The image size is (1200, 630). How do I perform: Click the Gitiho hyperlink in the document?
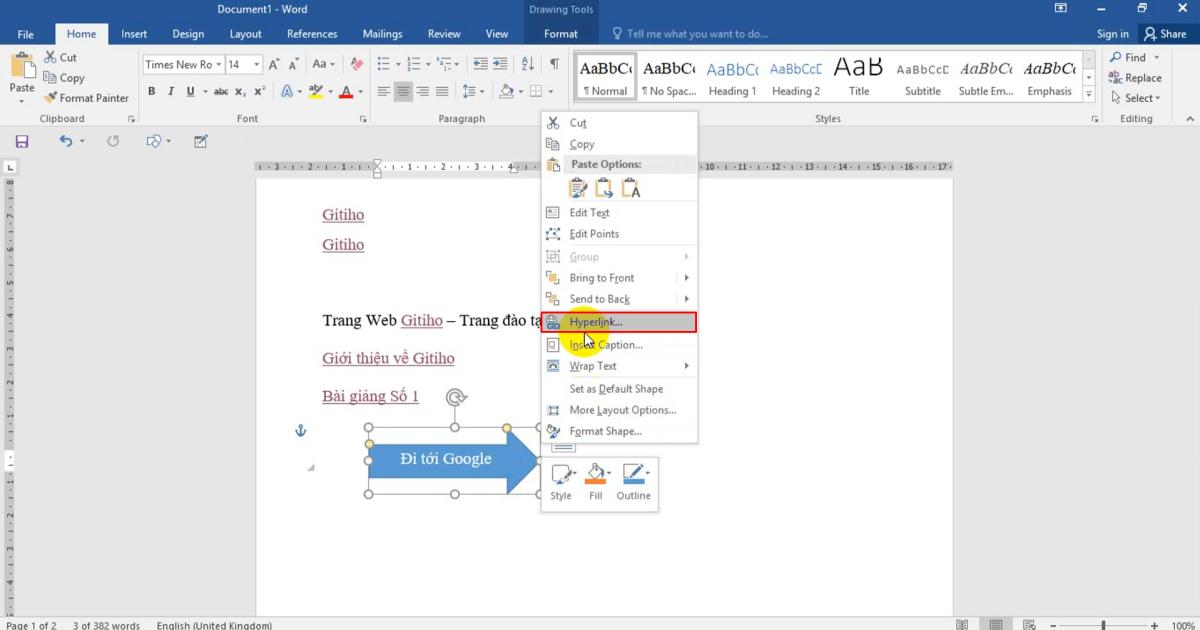point(343,214)
